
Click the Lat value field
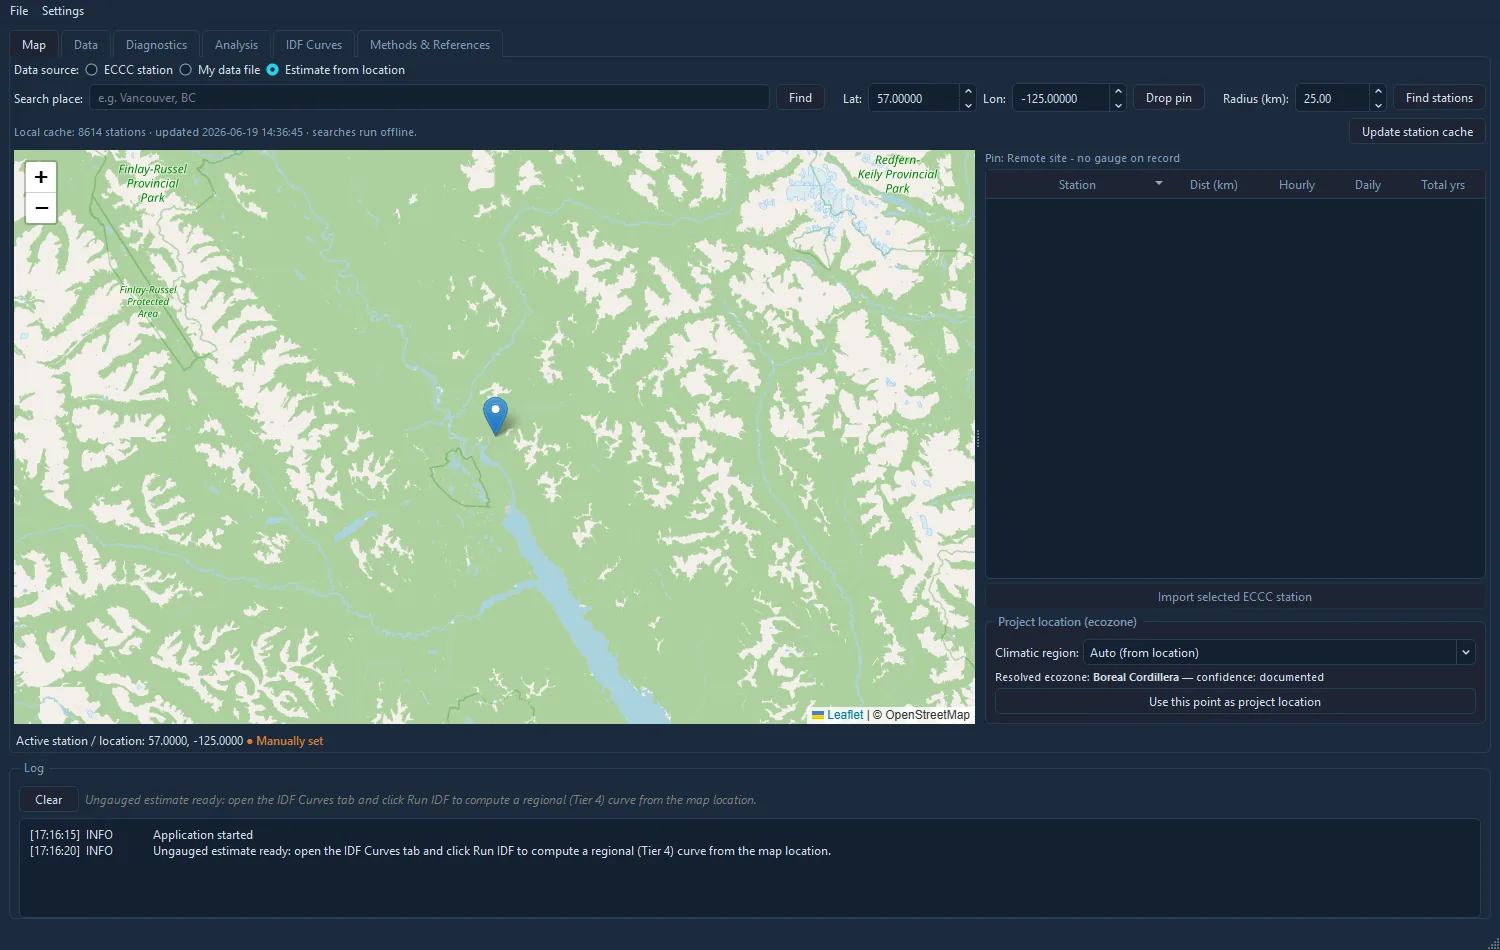pos(914,98)
